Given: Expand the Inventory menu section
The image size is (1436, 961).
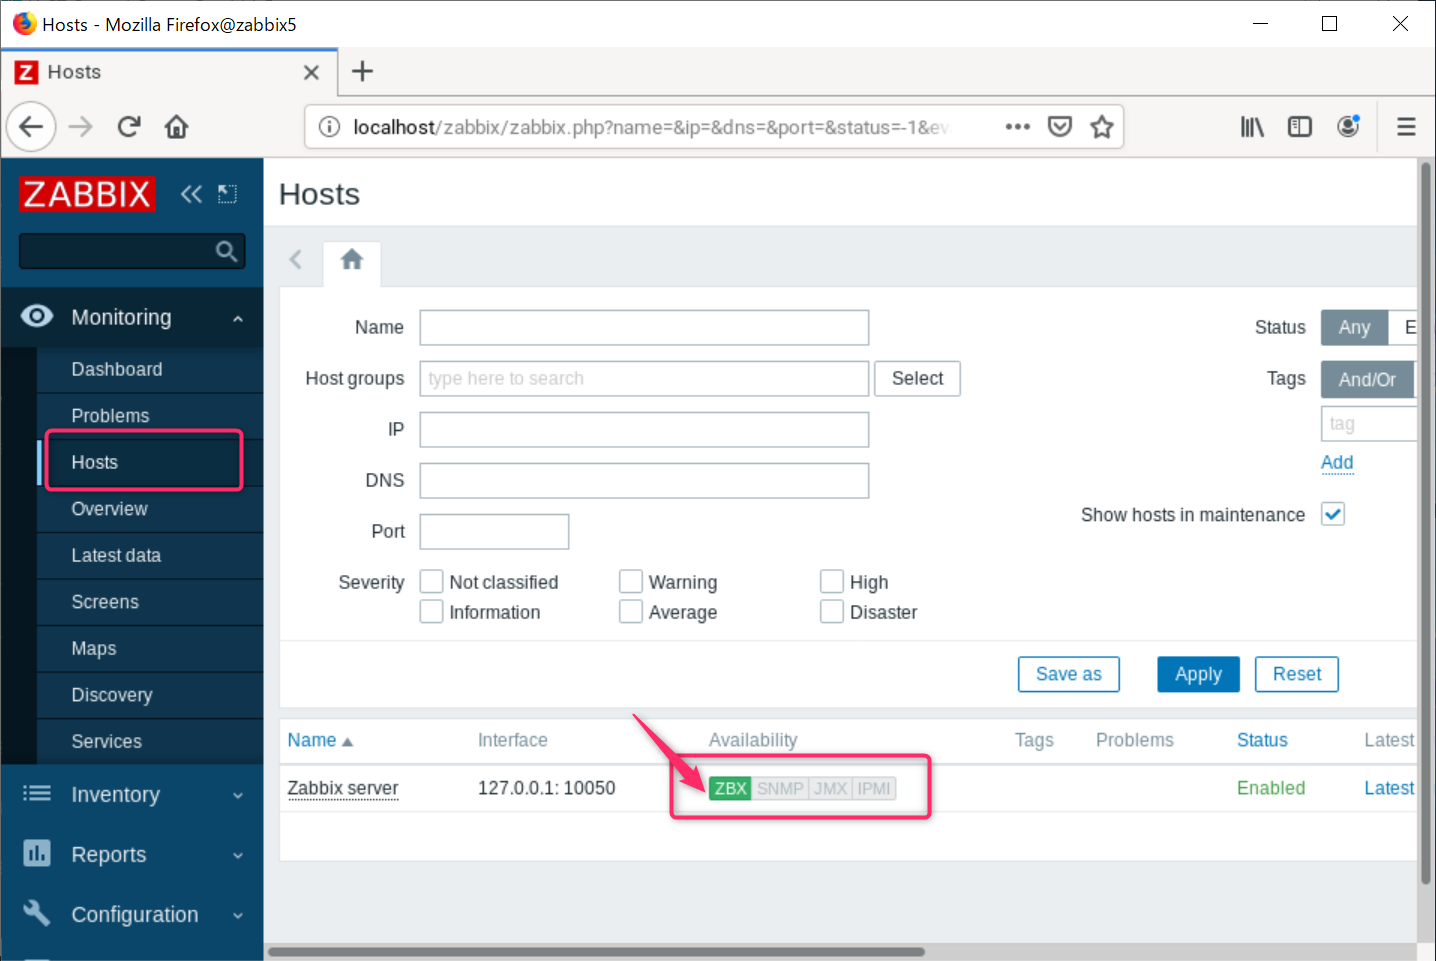Looking at the screenshot, I should click(x=238, y=796).
